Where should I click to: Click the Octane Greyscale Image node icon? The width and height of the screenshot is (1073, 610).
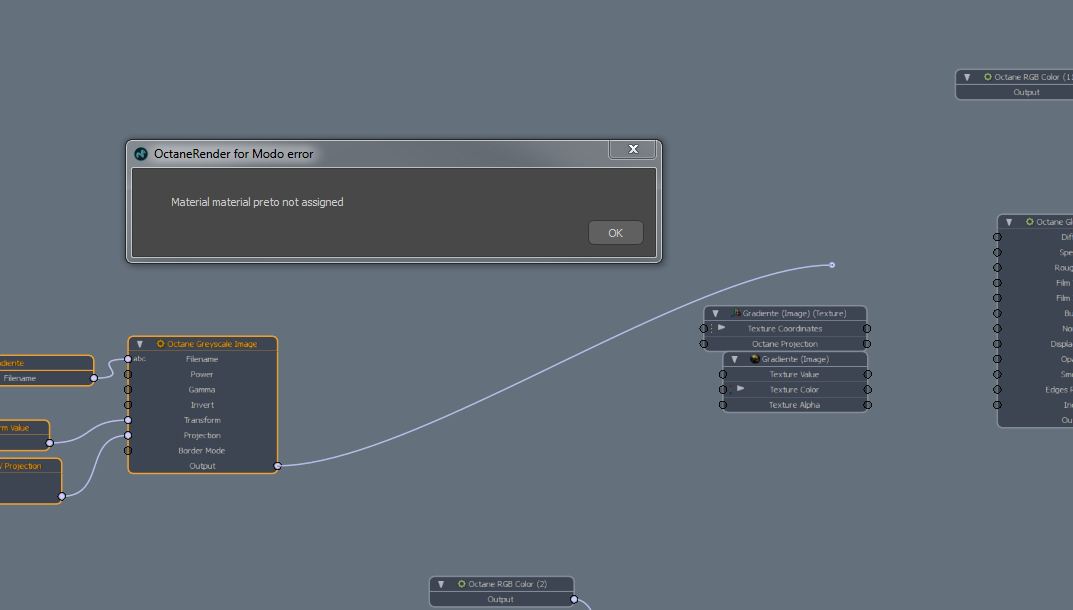pos(161,344)
